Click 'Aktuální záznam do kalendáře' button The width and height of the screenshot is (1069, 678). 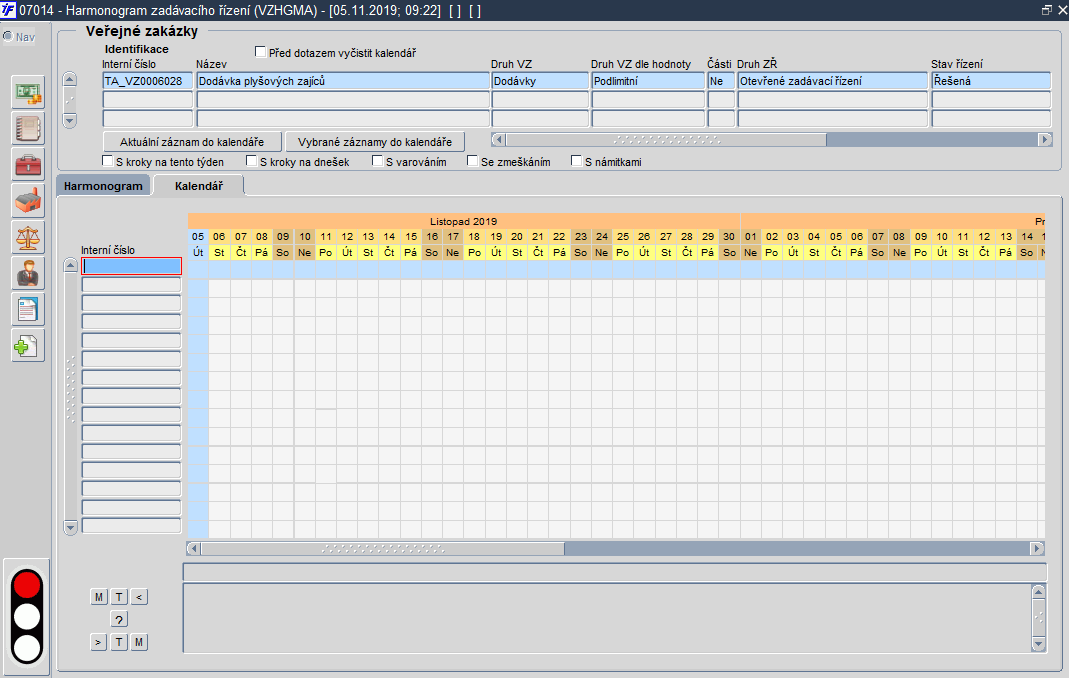click(x=192, y=142)
